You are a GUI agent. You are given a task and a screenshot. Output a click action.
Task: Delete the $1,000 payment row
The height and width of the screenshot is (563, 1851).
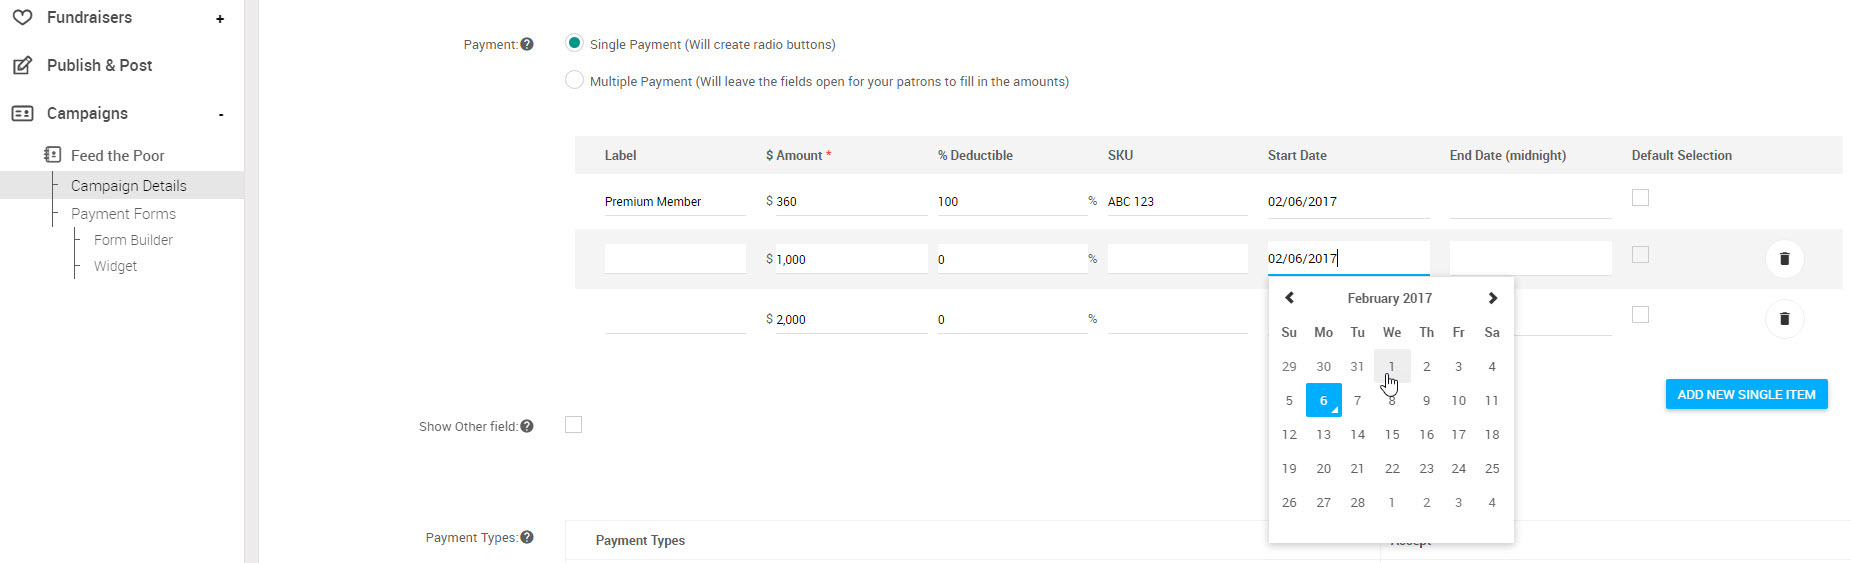click(1784, 259)
